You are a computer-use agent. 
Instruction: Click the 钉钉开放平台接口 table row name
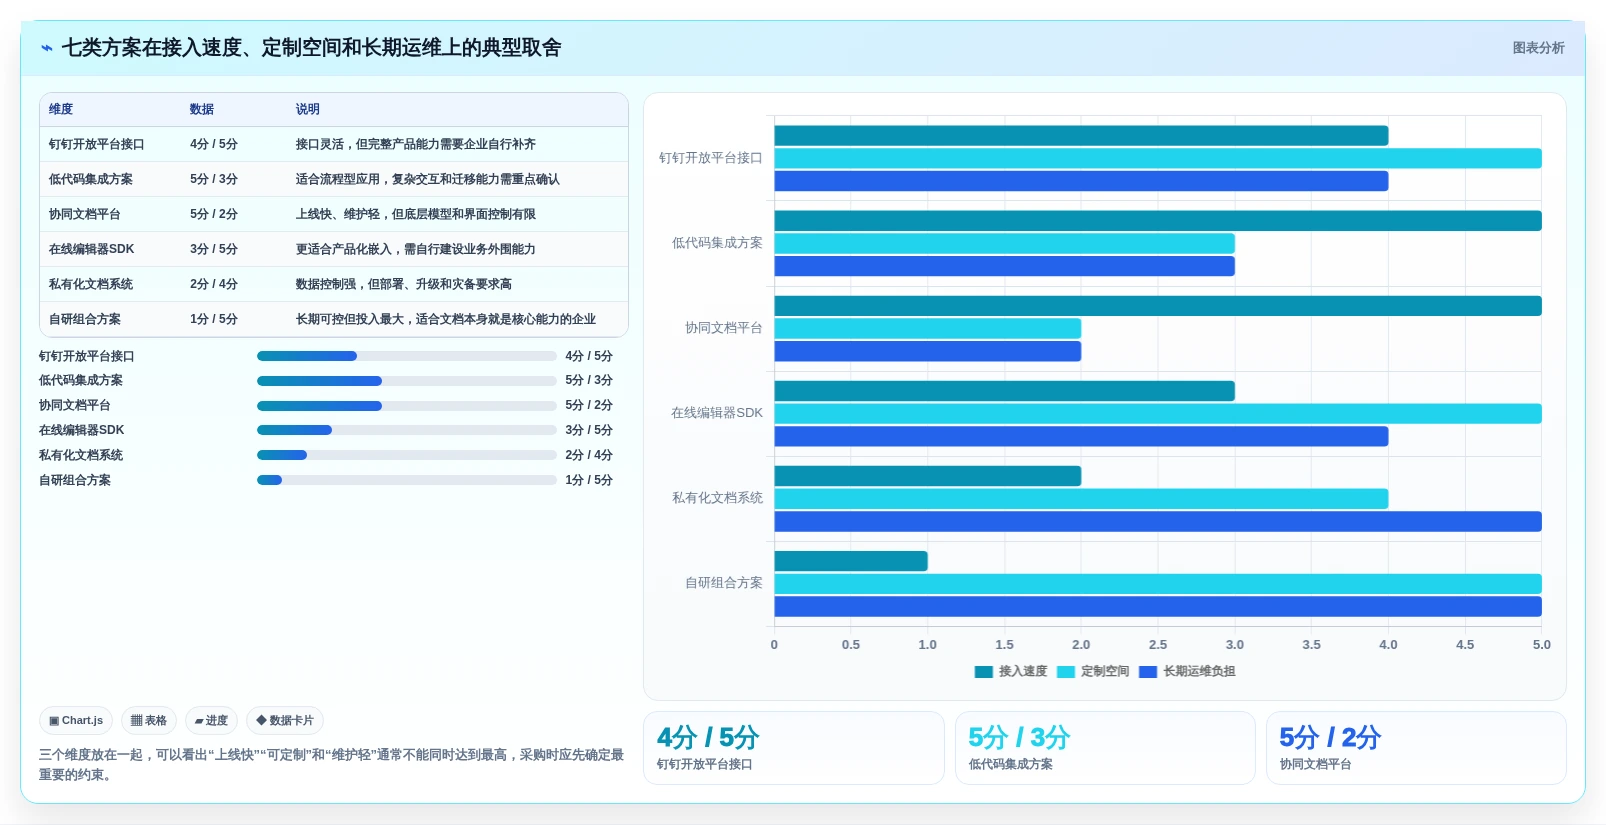tap(97, 144)
